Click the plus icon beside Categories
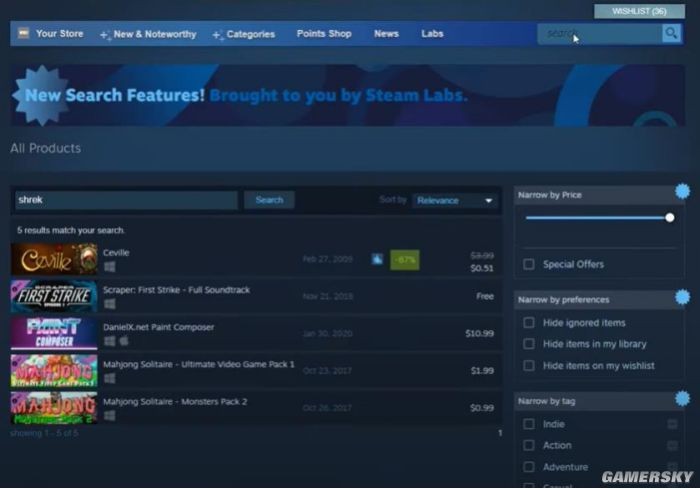The height and width of the screenshot is (489, 700). 217,35
